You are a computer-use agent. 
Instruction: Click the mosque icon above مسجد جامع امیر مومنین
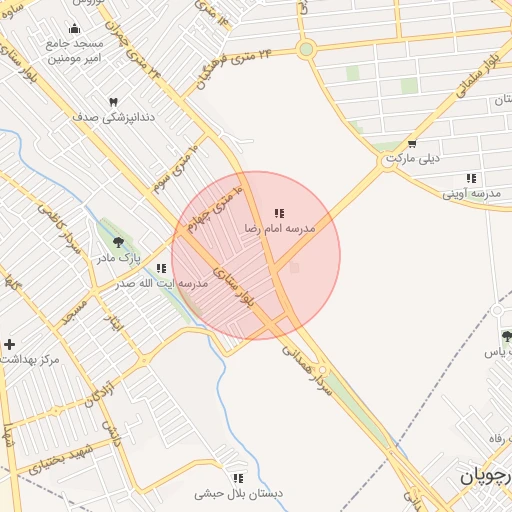tap(74, 29)
